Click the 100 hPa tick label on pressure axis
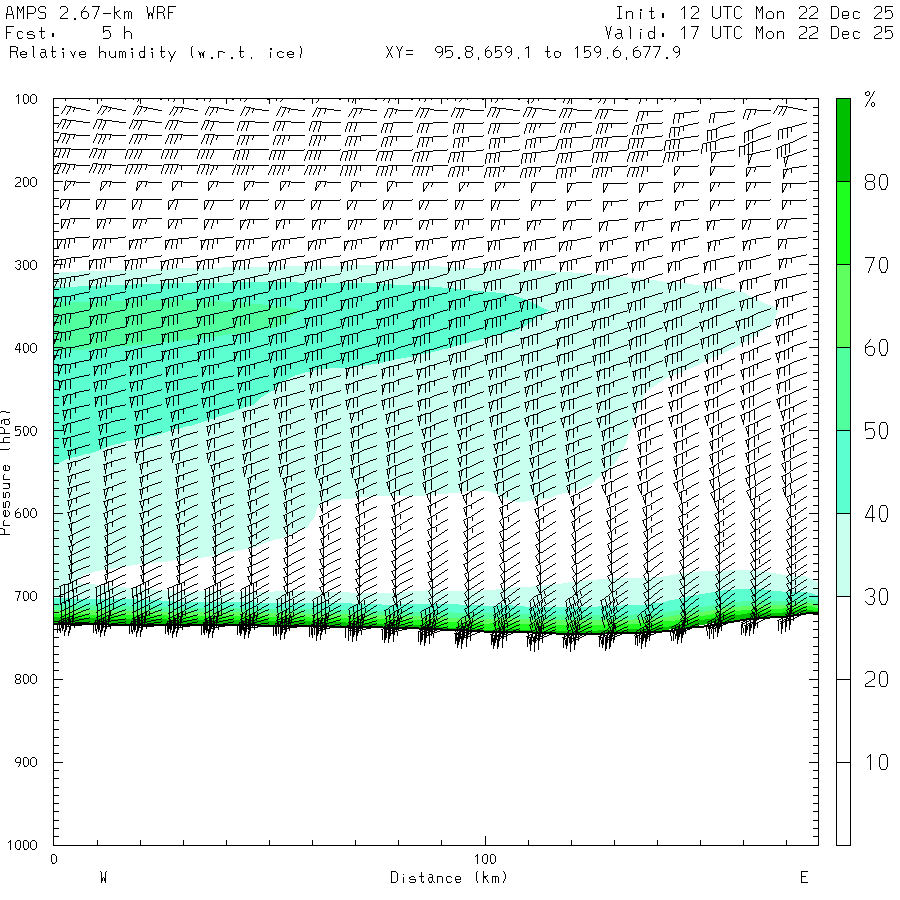900x900 pixels. click(x=26, y=100)
